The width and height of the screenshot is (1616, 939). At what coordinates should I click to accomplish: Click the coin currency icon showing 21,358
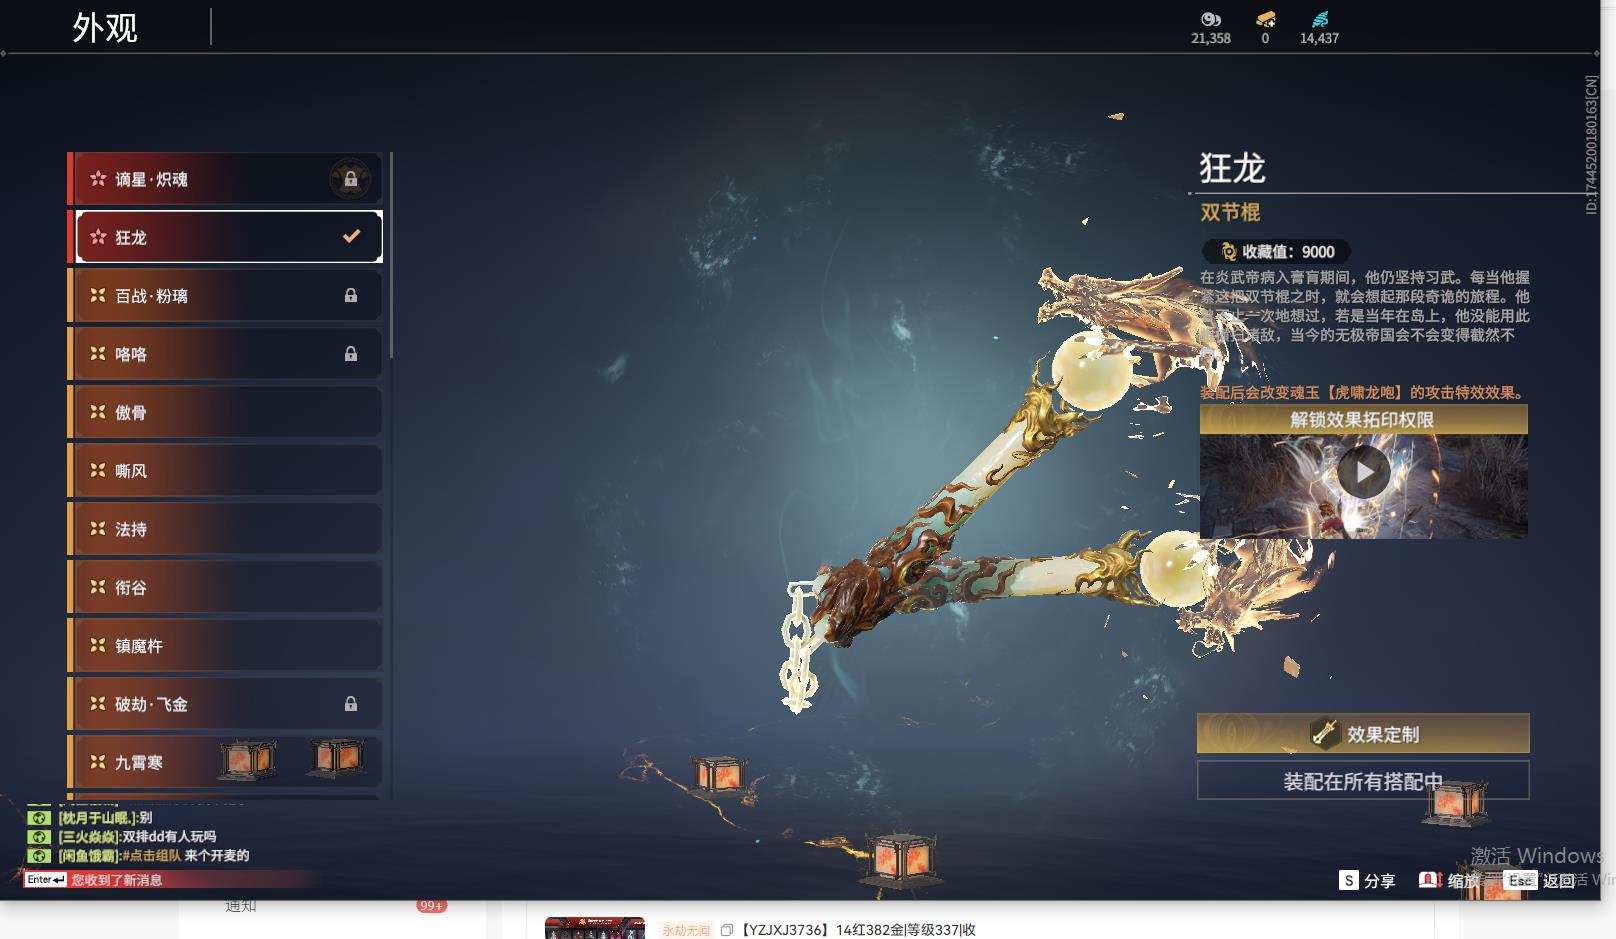coord(1209,20)
